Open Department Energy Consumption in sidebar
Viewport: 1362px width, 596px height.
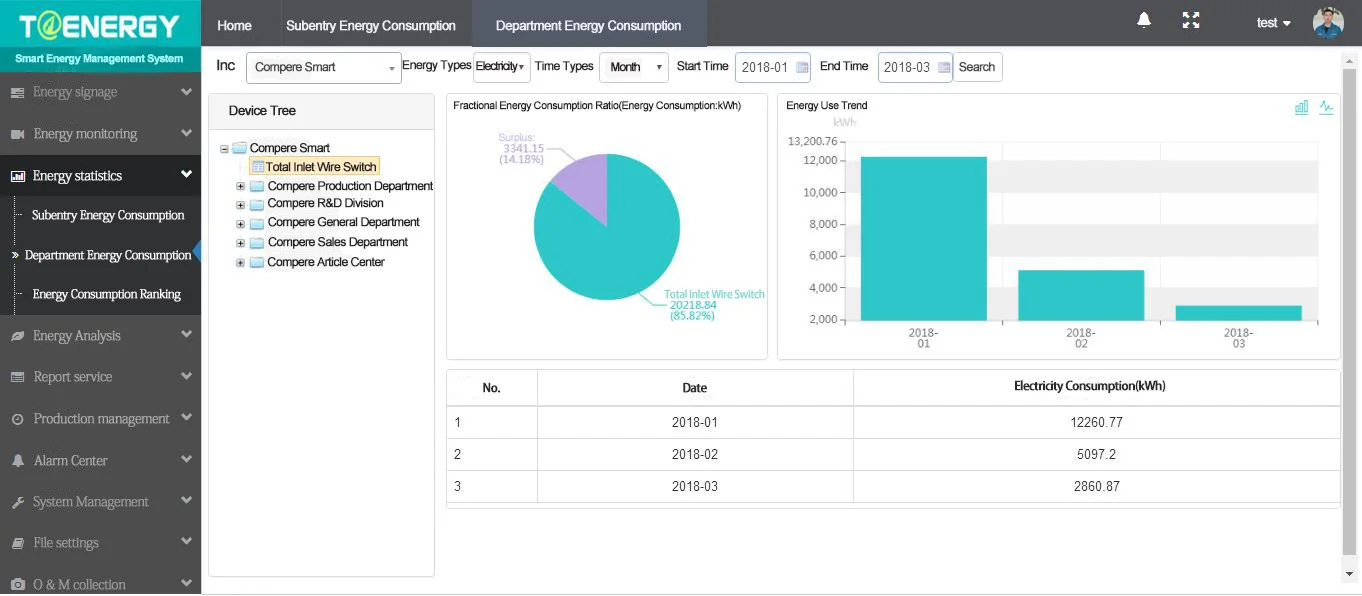[x=108, y=255]
